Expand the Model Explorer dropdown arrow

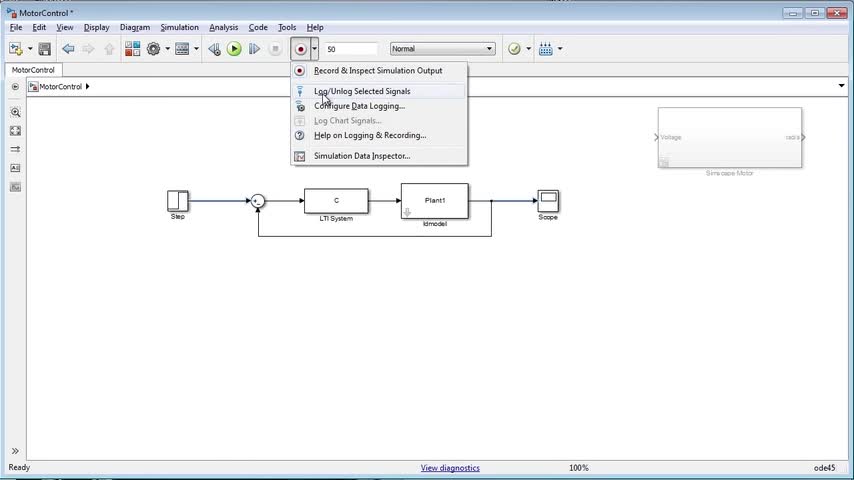196,49
